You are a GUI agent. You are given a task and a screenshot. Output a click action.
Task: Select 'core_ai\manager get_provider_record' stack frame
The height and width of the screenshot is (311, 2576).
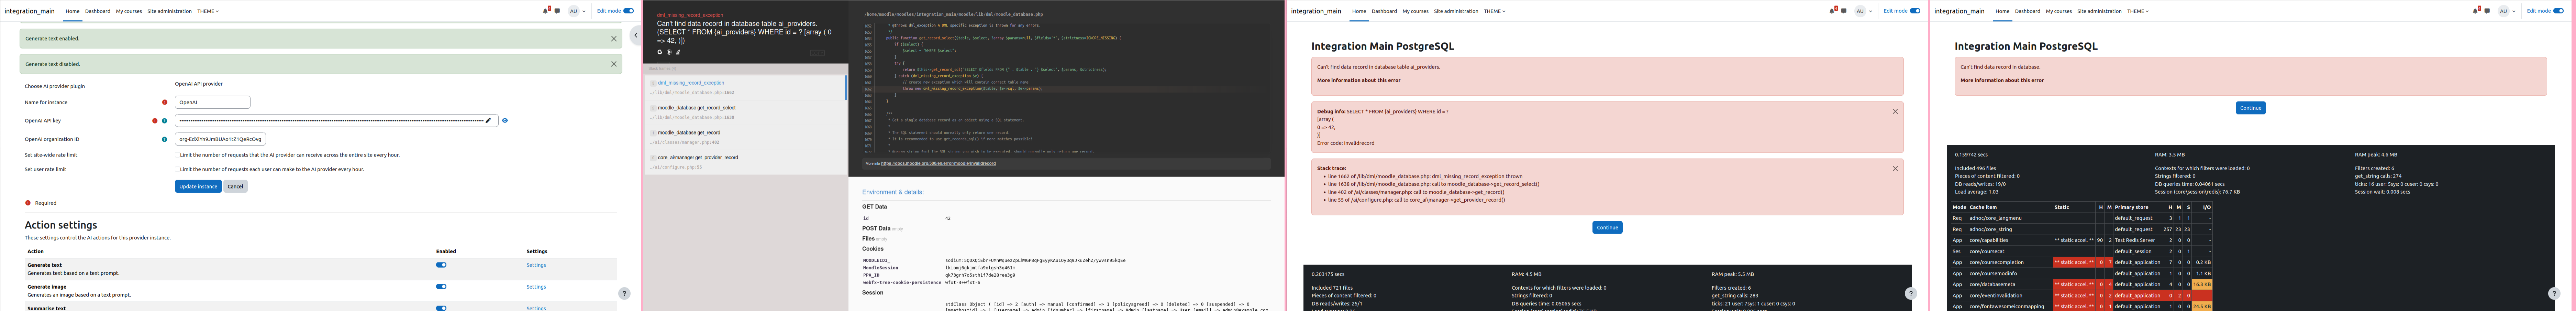click(x=745, y=162)
